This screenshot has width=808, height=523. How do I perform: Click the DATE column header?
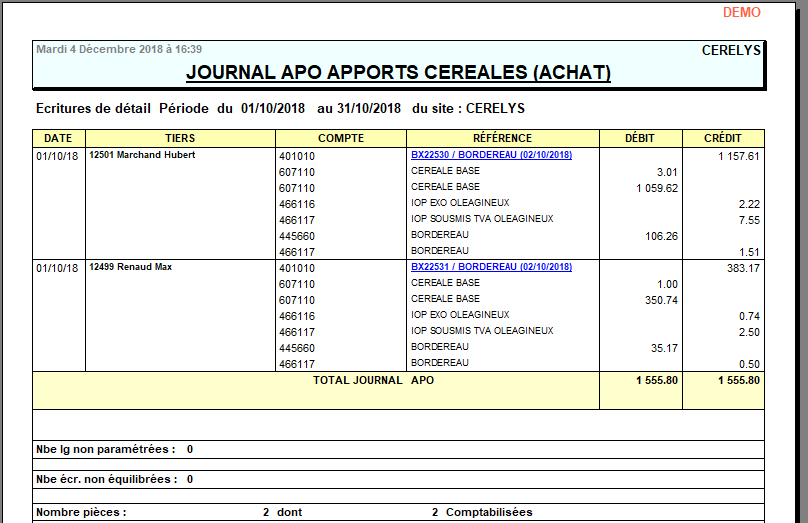(58, 138)
